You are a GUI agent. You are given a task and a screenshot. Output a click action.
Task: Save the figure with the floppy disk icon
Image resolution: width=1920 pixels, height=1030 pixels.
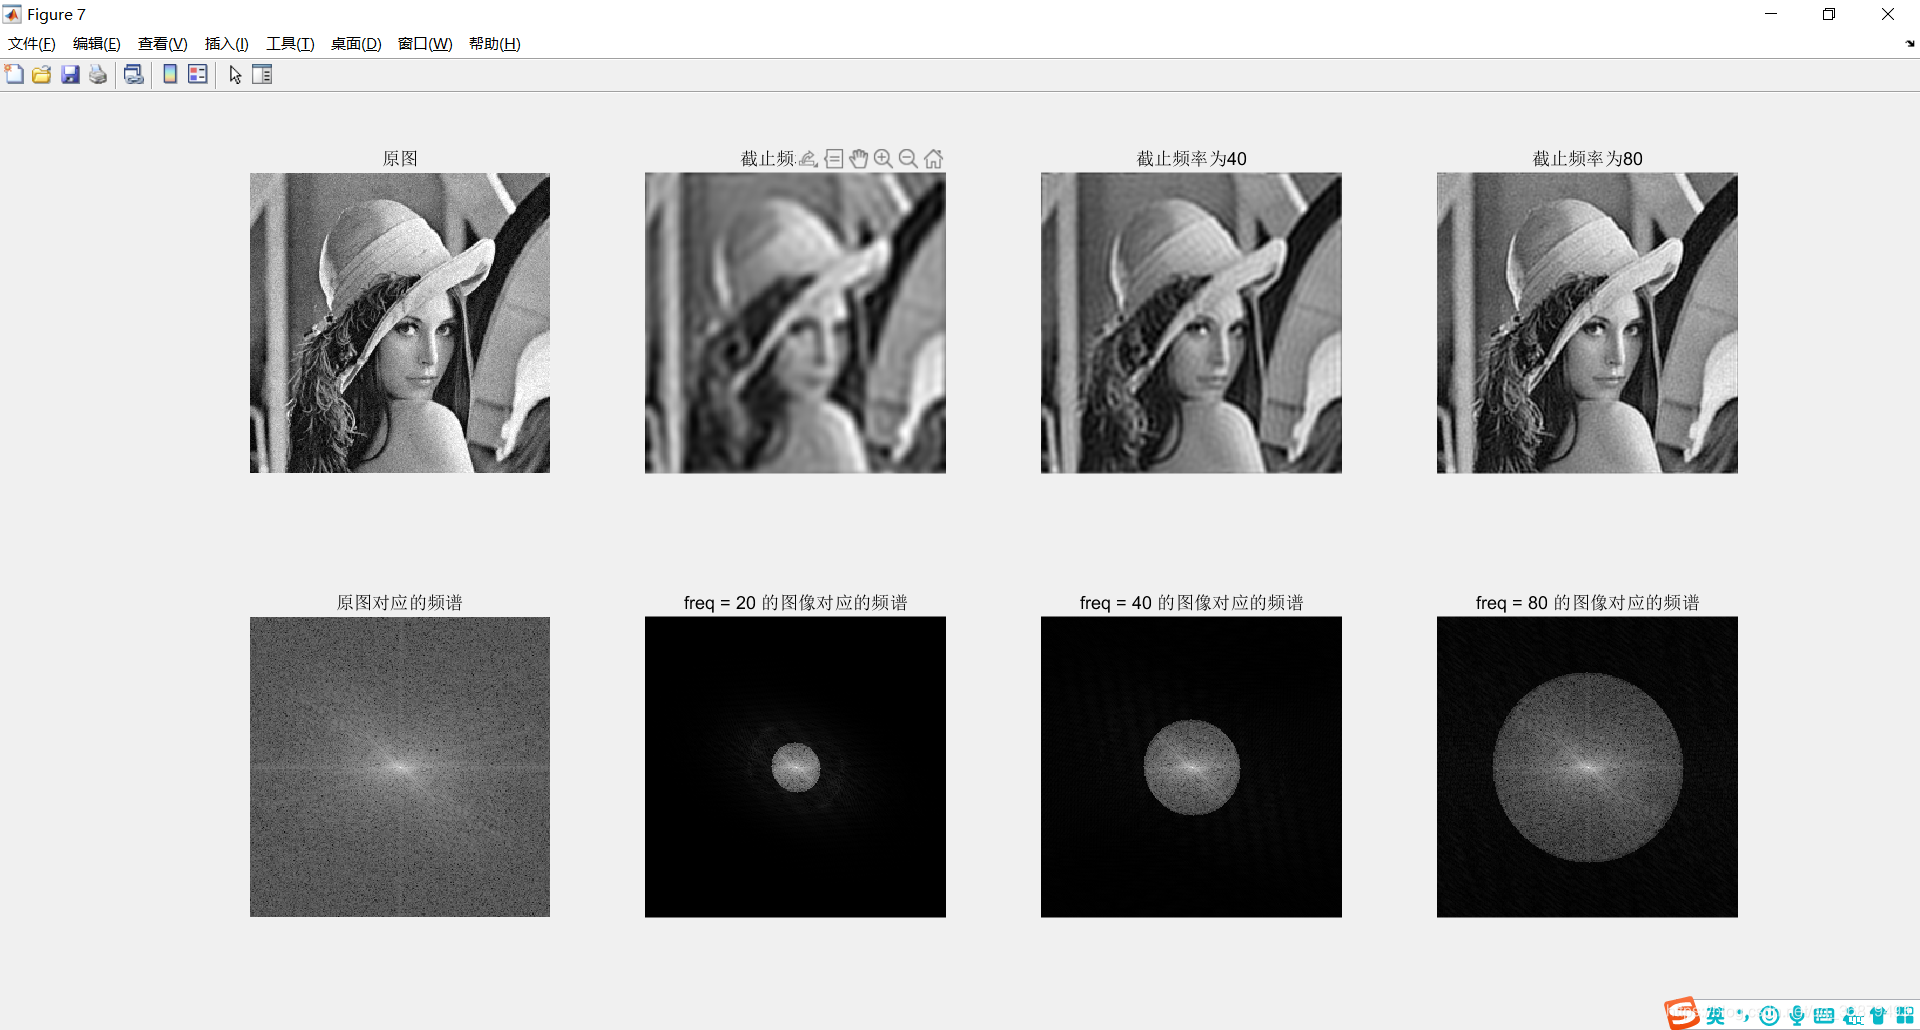click(70, 74)
